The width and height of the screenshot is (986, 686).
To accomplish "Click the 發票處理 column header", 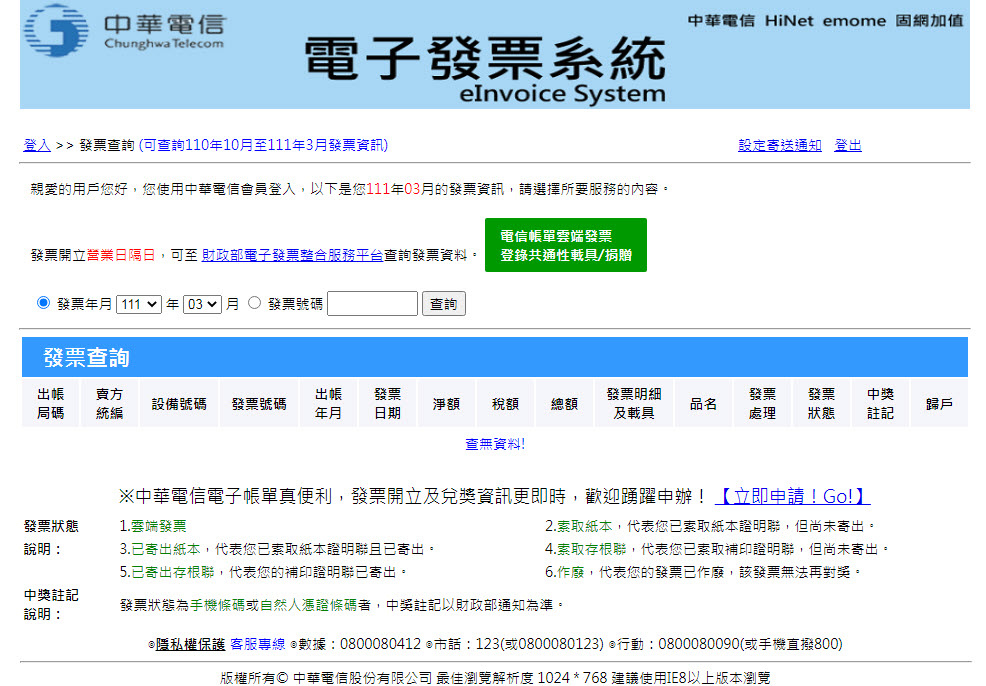I will click(762, 403).
